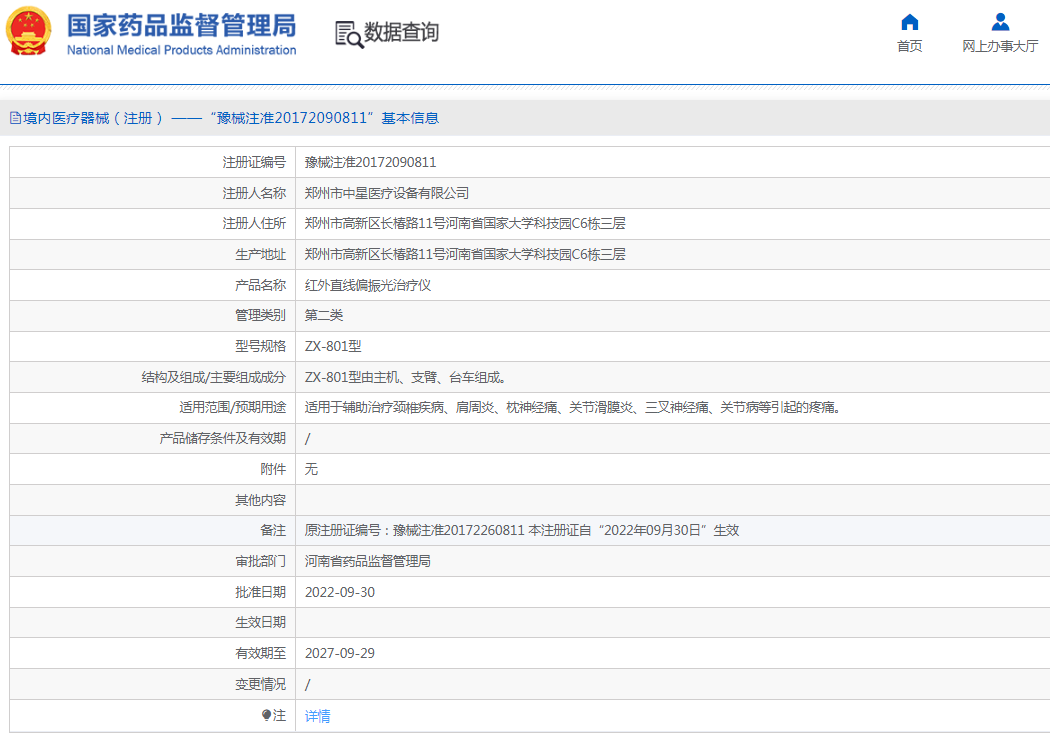Click the 第二类 management category value
Screen dimensions: 1050x737
[x=323, y=315]
